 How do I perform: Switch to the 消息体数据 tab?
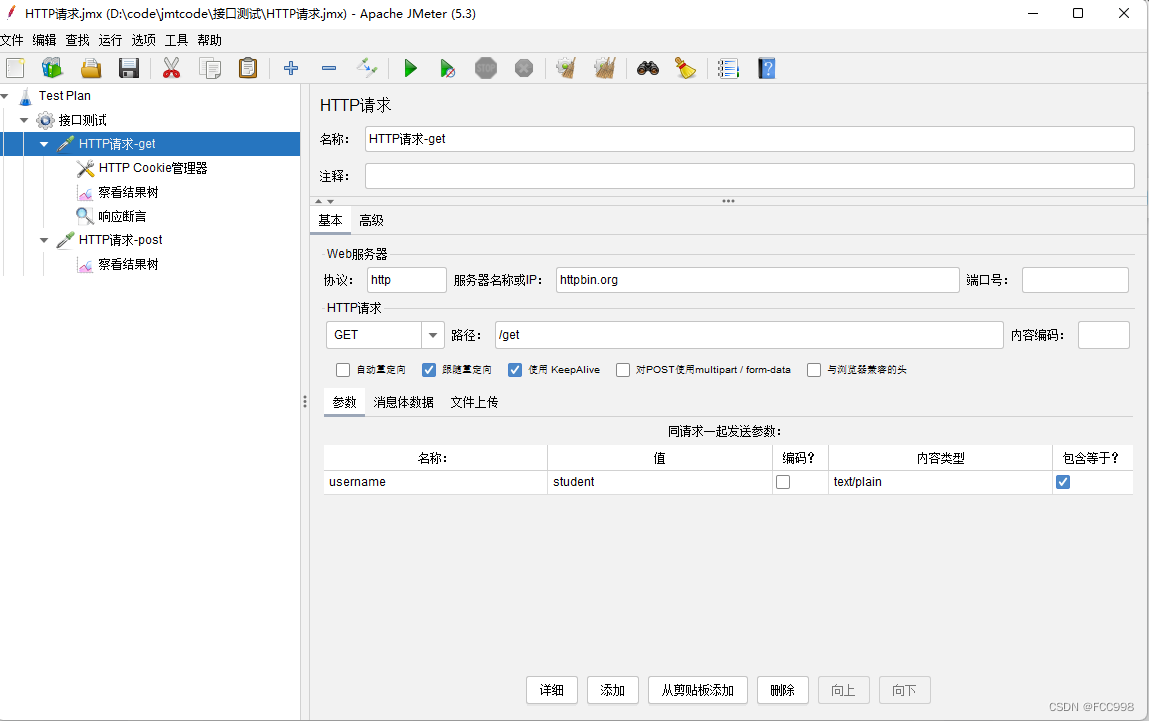(x=404, y=402)
